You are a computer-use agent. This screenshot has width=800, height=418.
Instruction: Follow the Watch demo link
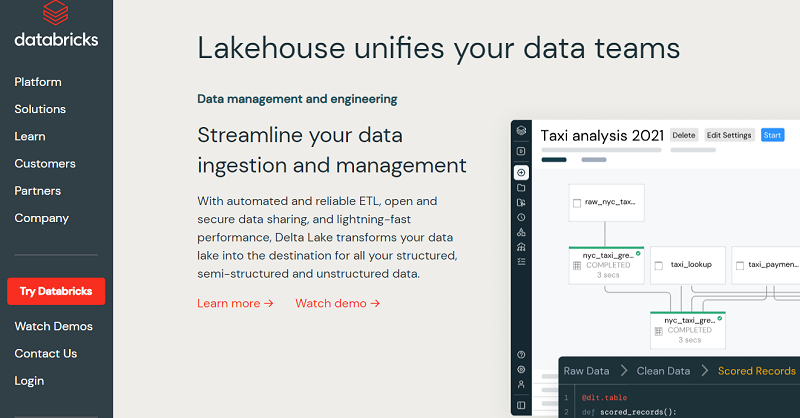pos(338,304)
